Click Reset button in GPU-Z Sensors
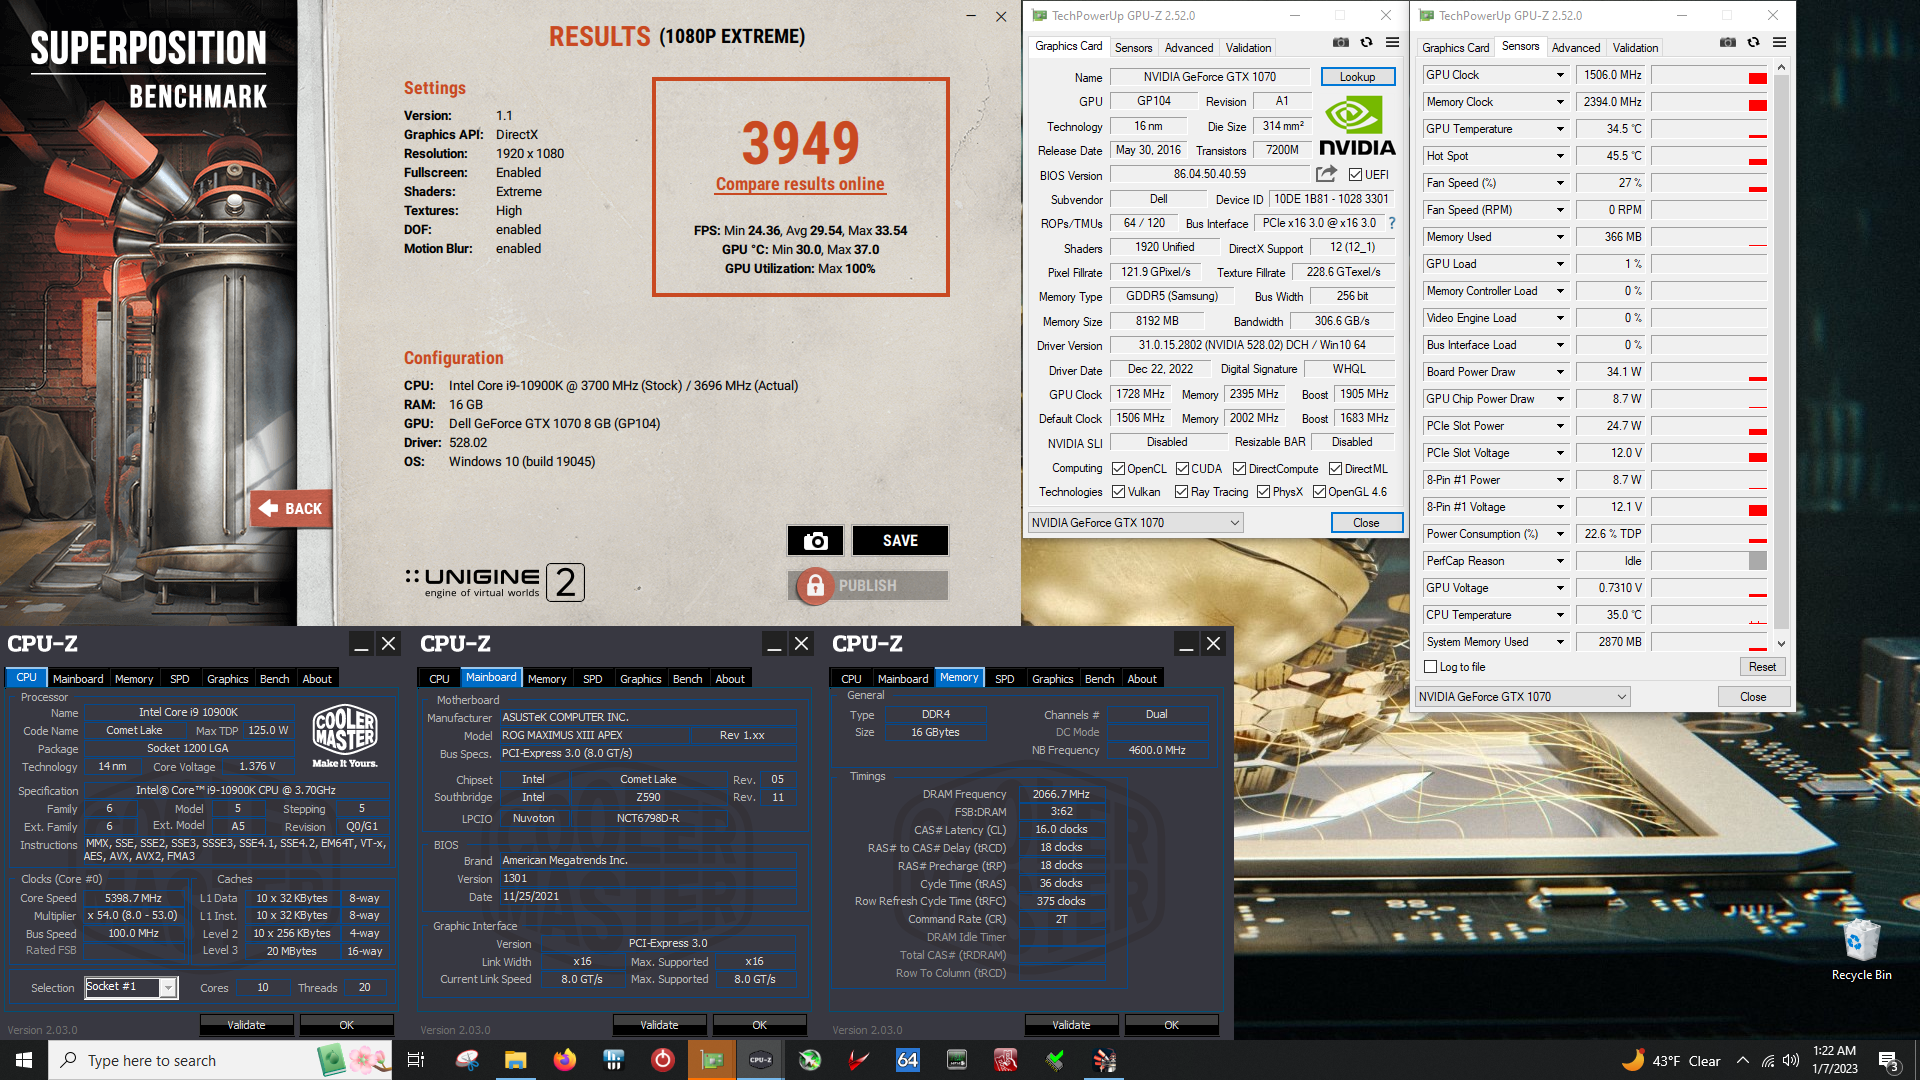This screenshot has width=1920, height=1080. pyautogui.click(x=1762, y=667)
